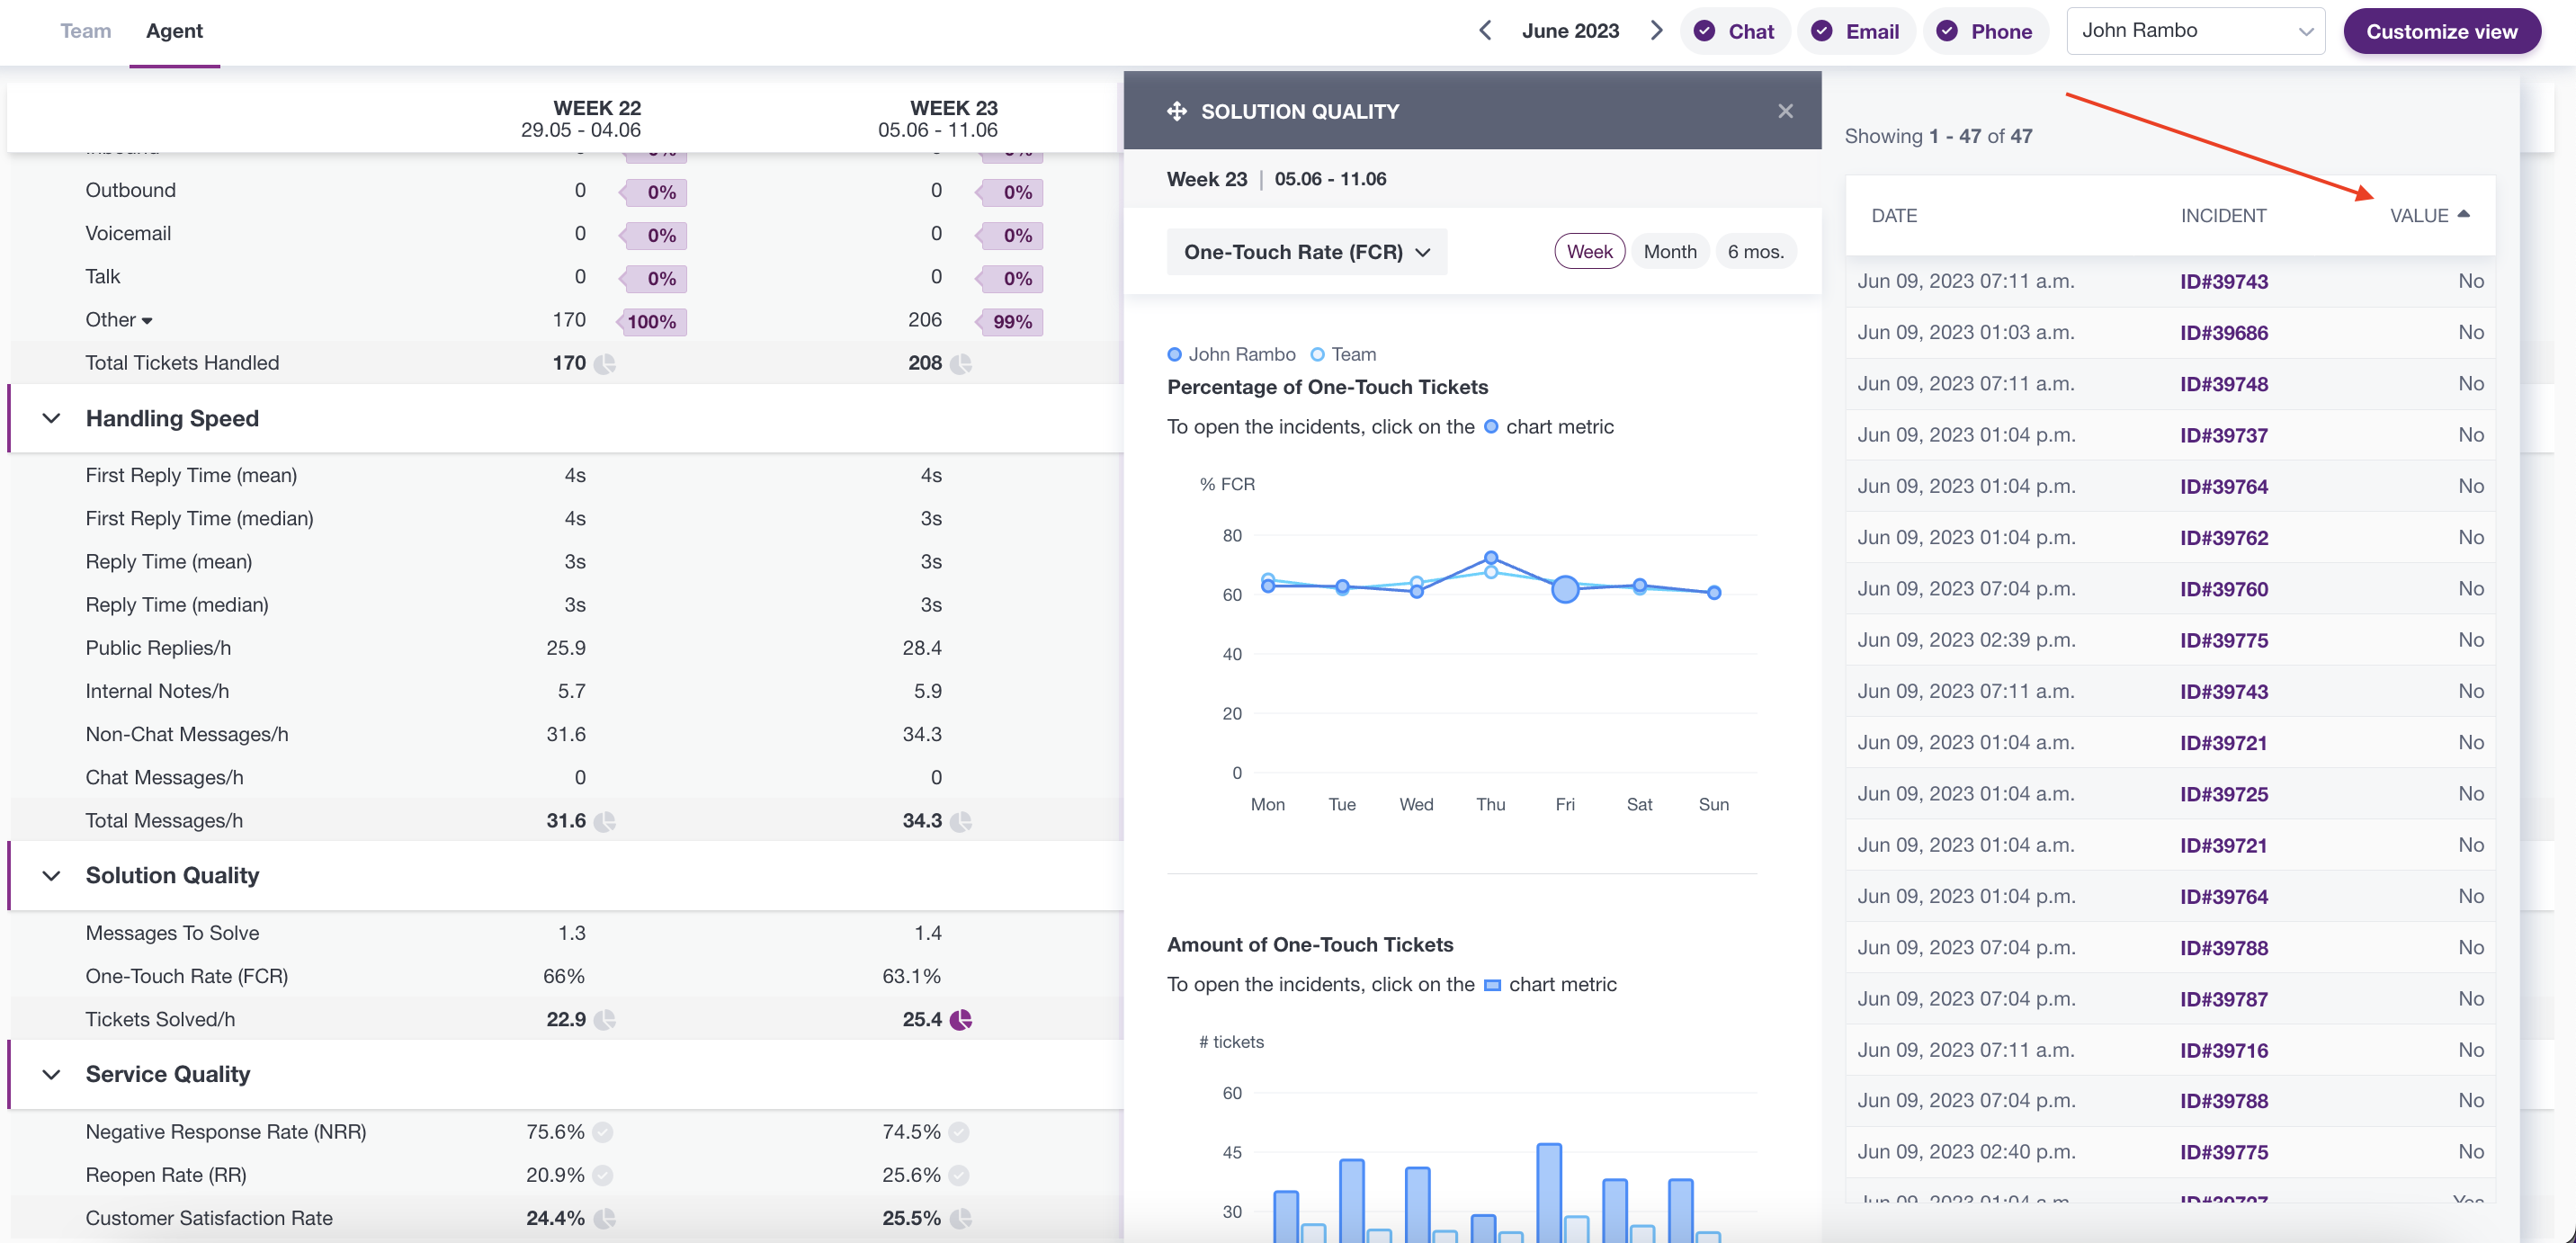Click the 99% badge in Other row

tap(1010, 321)
